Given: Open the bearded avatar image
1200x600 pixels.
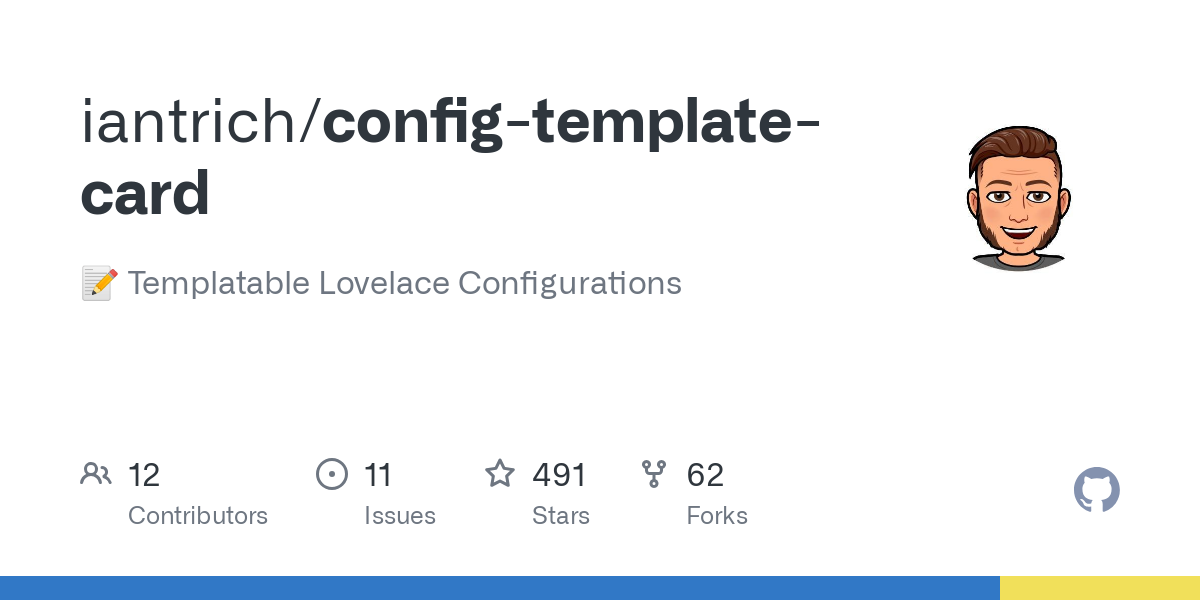Looking at the screenshot, I should click(x=1019, y=199).
